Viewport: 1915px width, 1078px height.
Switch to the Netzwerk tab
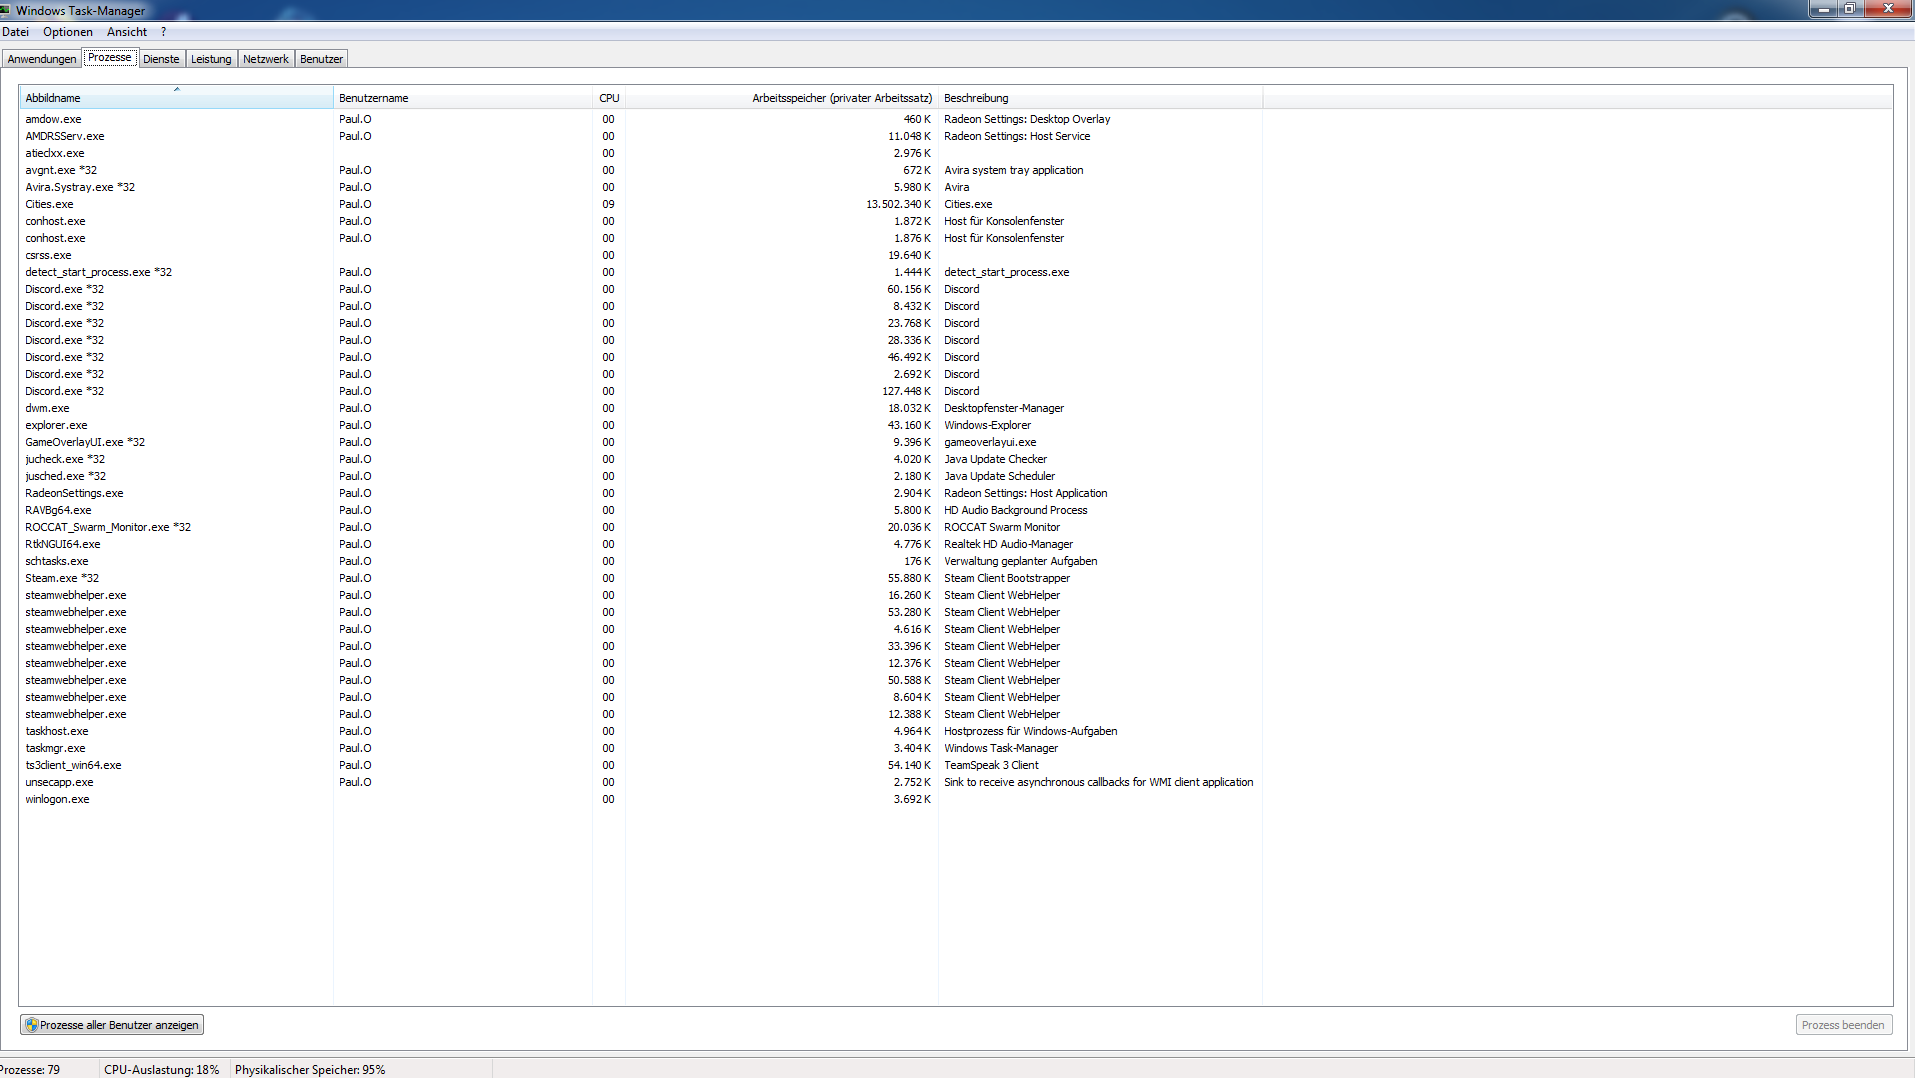pos(266,59)
